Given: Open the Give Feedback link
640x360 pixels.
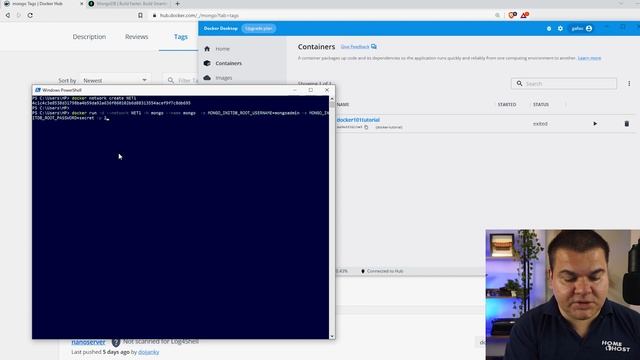Looking at the screenshot, I should [358, 47].
